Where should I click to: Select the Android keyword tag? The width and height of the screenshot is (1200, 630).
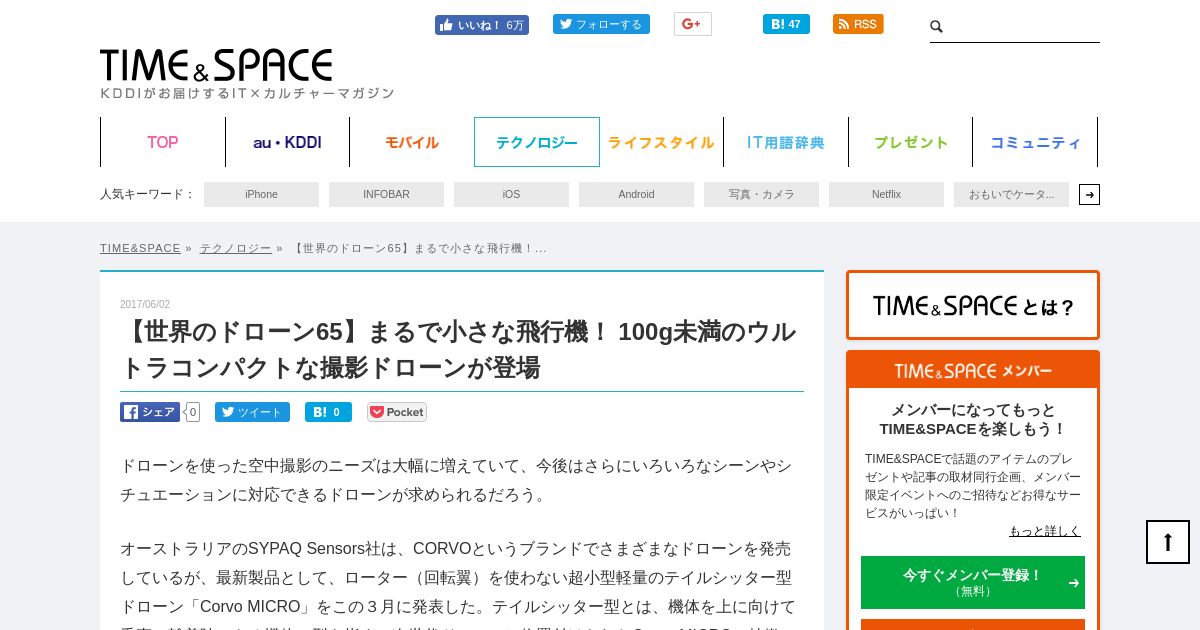coord(636,194)
